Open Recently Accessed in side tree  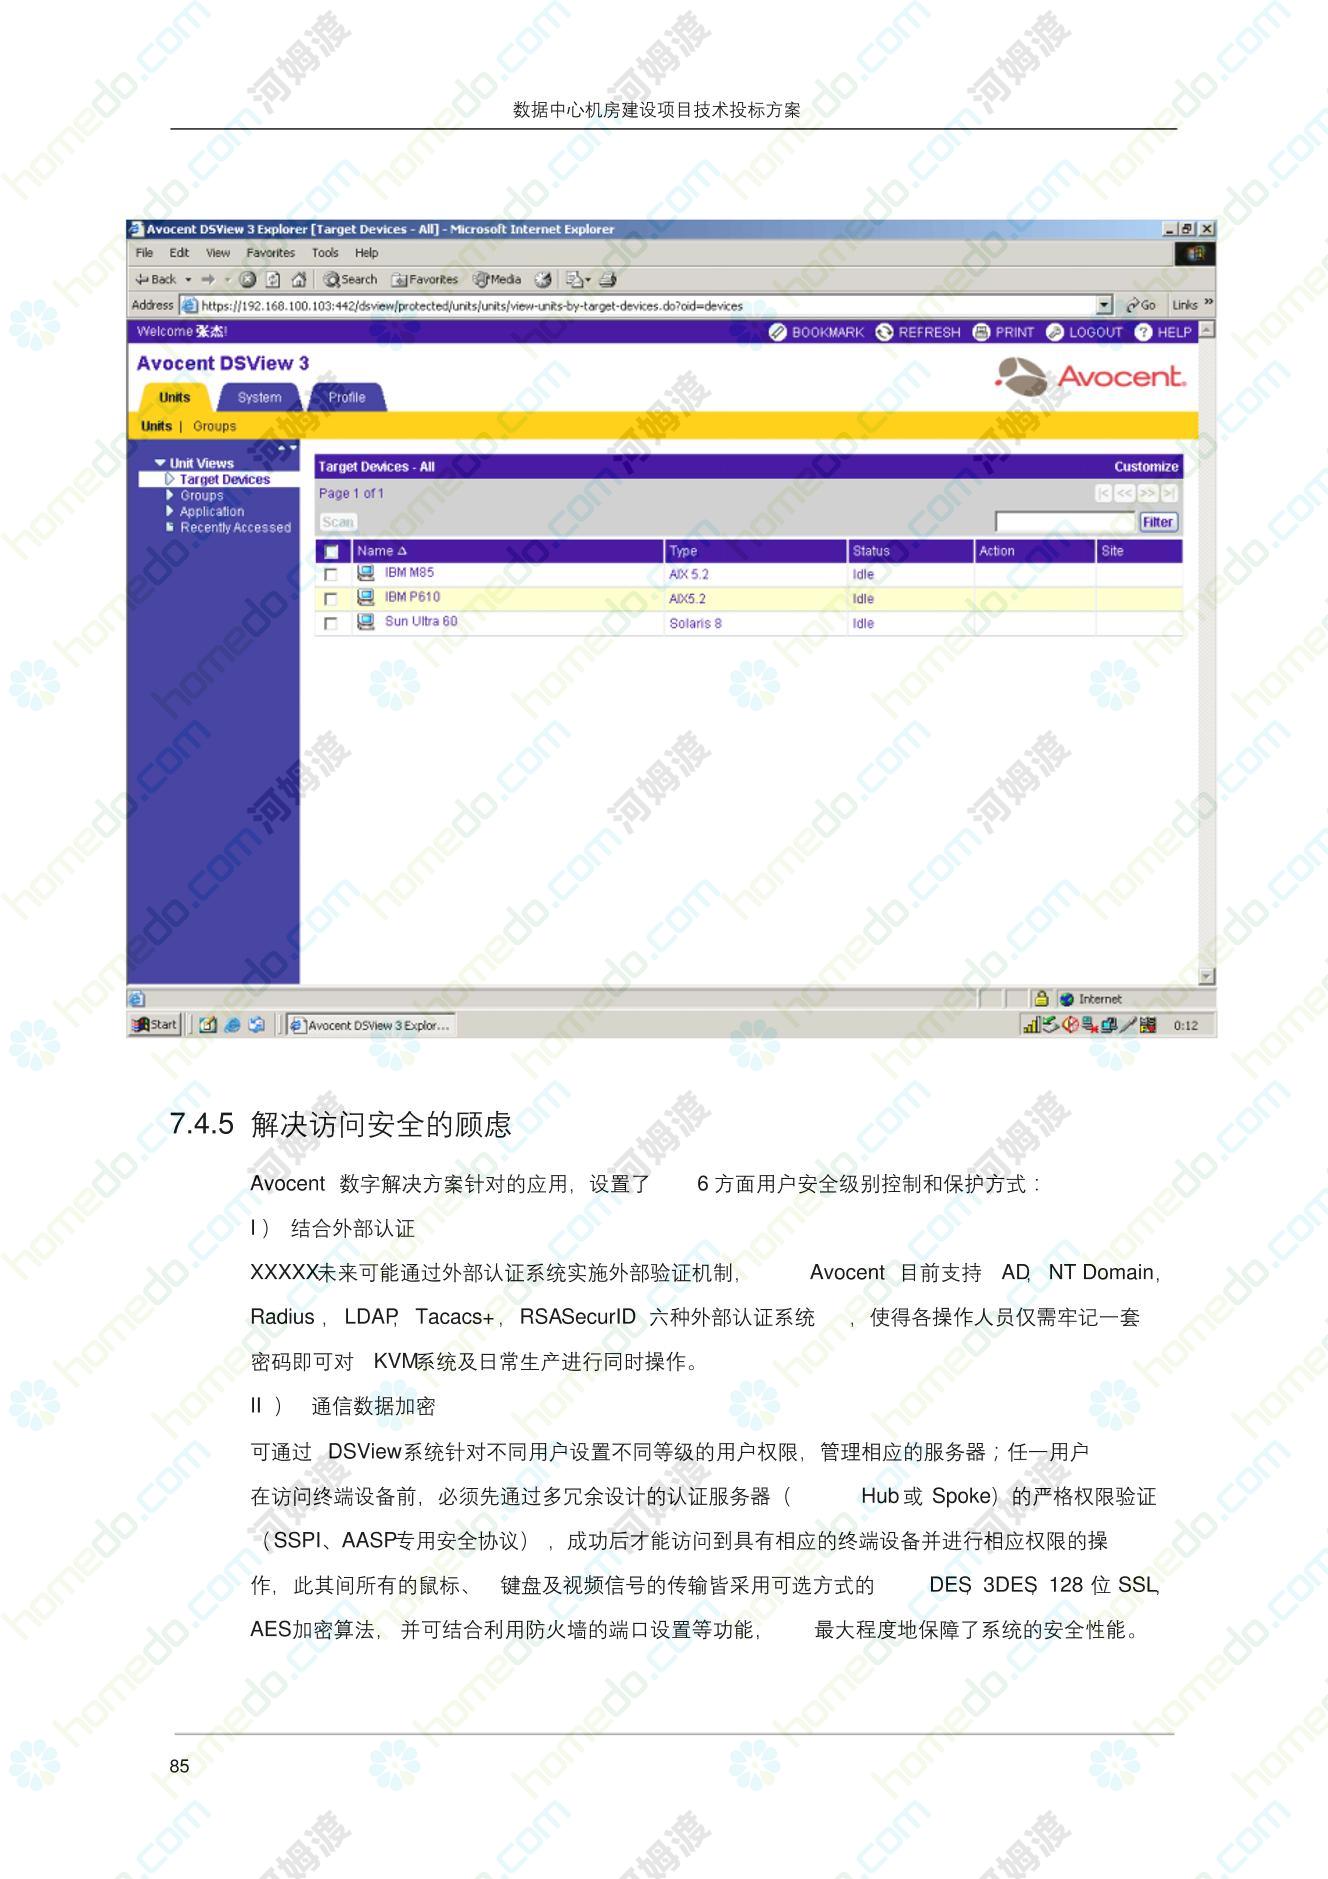[x=235, y=527]
